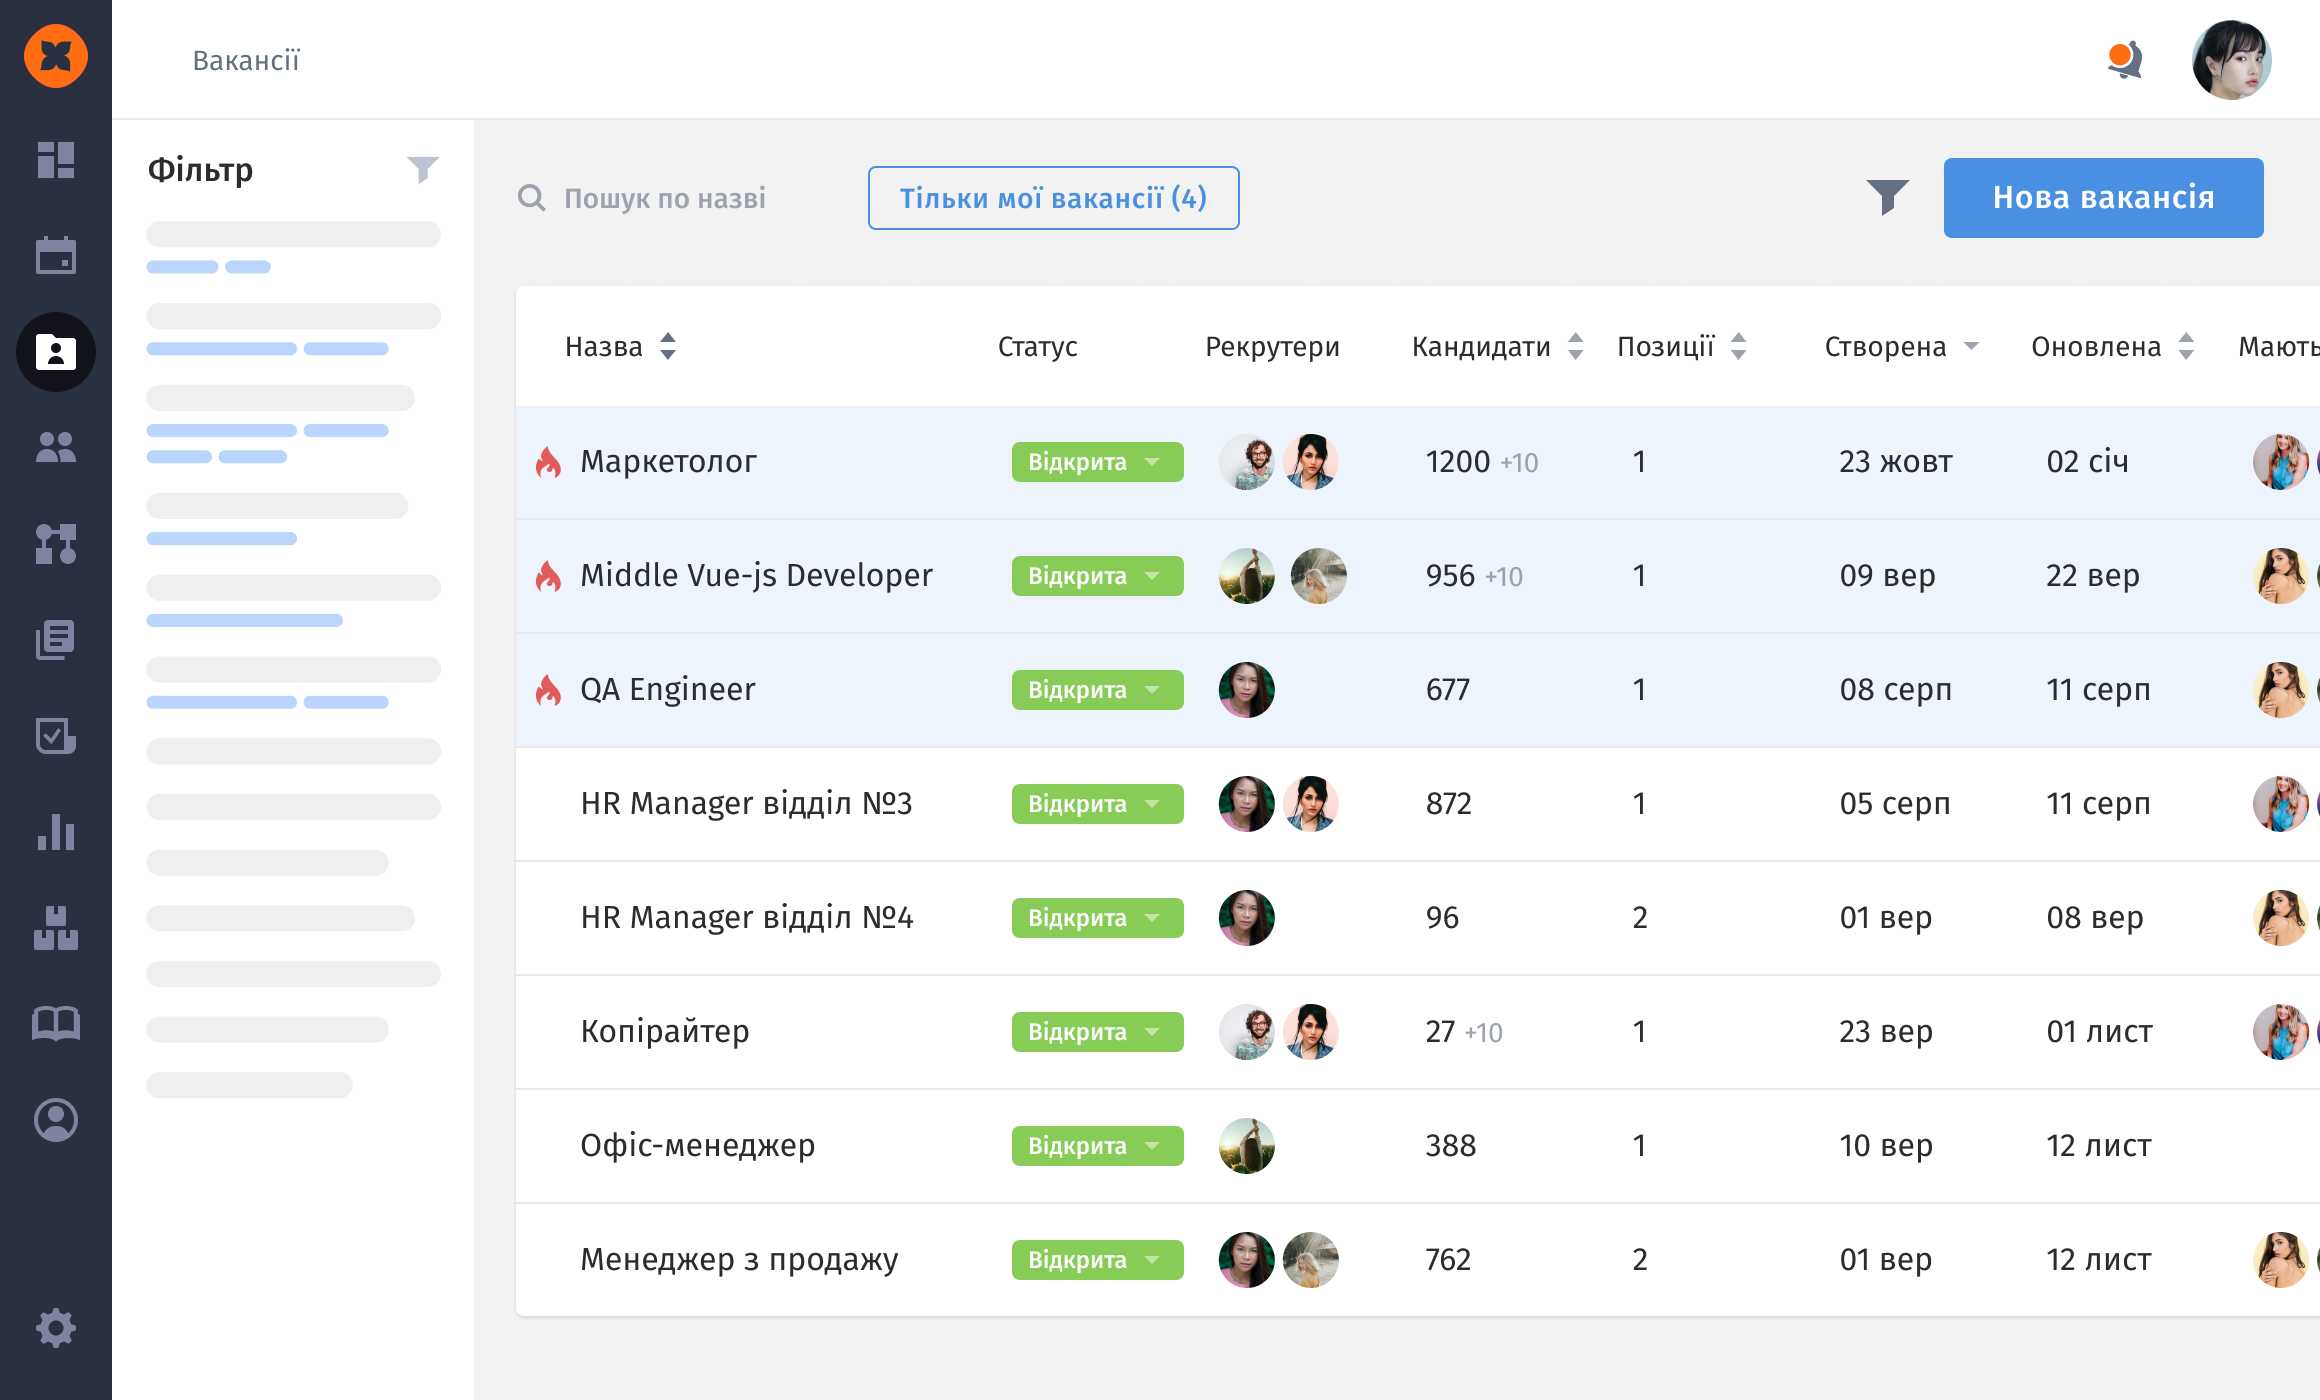Click the notifications bell icon
Screen dimensions: 2320x1400
tap(2124, 60)
